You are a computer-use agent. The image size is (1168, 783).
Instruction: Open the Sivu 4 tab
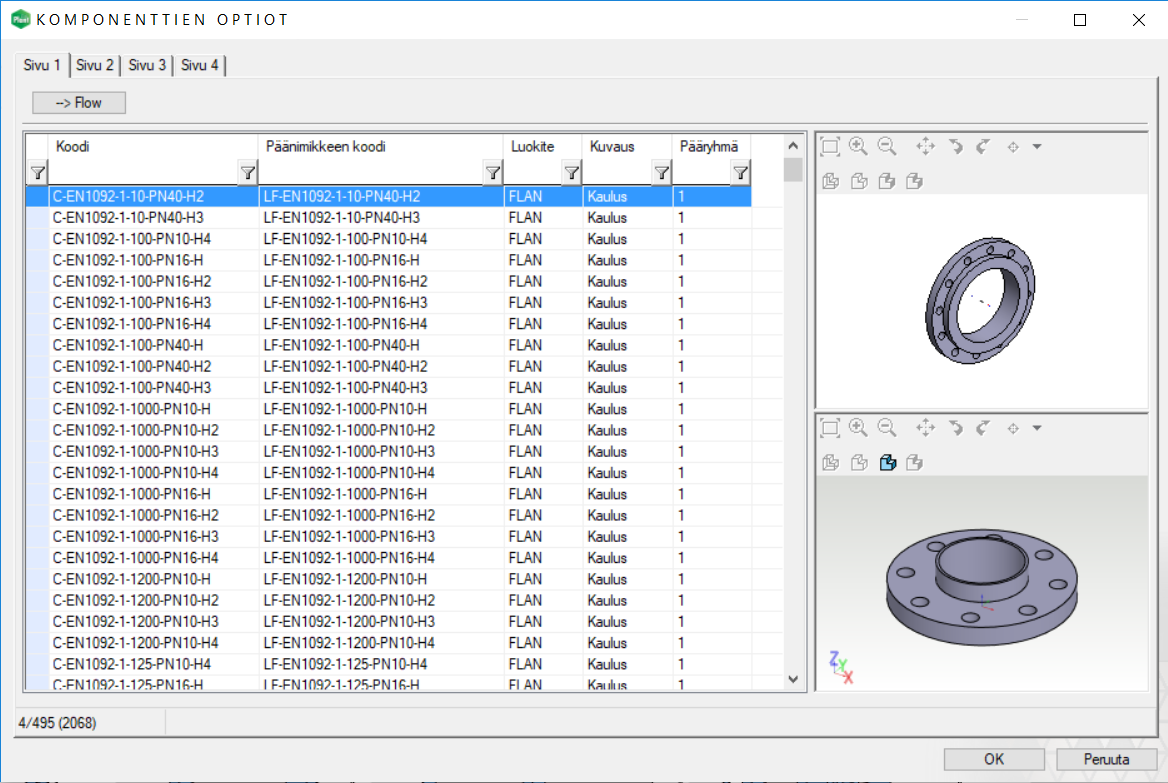[200, 66]
